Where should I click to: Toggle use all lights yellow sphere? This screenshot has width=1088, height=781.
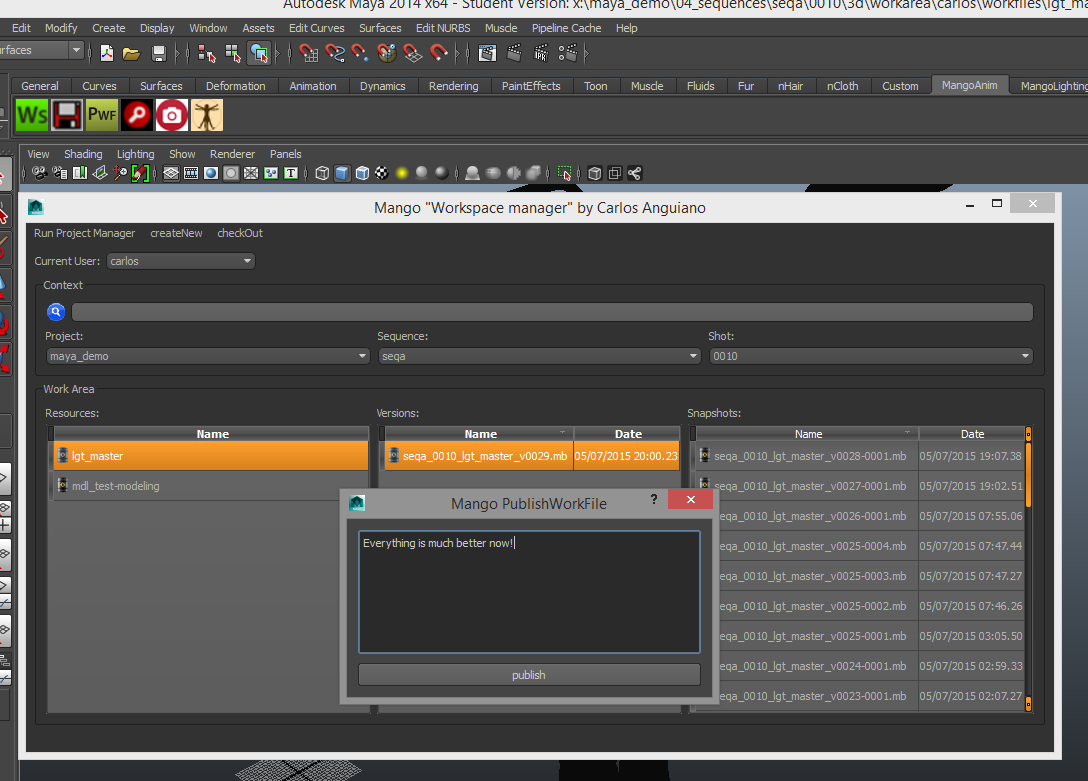[x=402, y=173]
